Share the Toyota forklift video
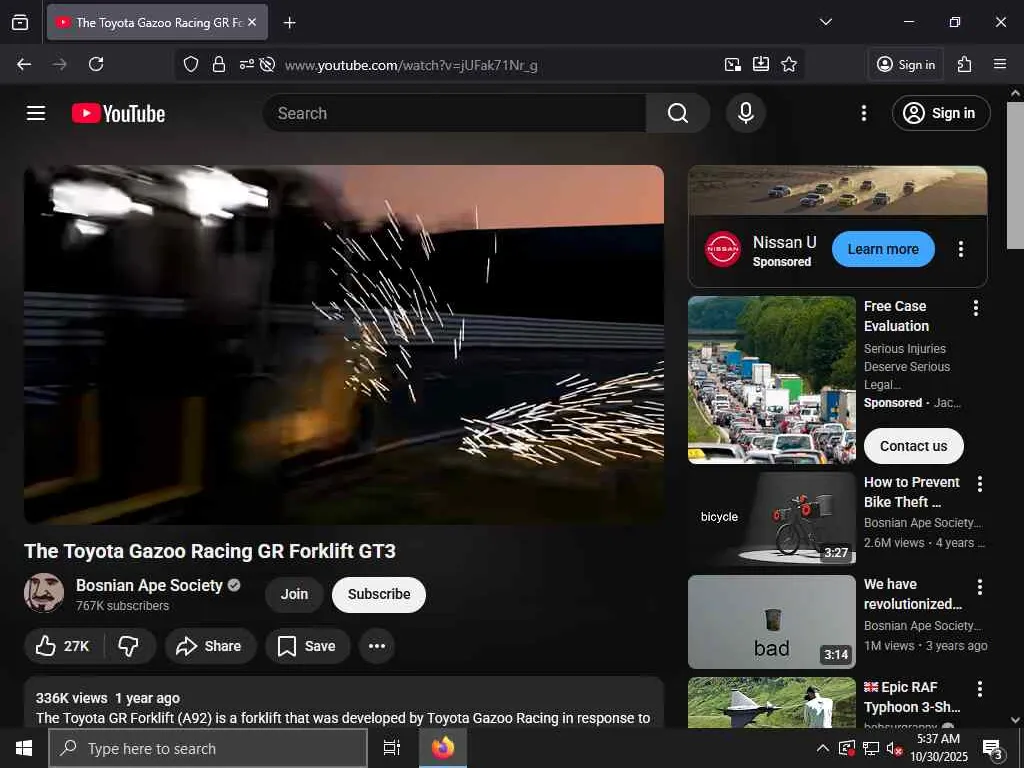 (x=210, y=646)
